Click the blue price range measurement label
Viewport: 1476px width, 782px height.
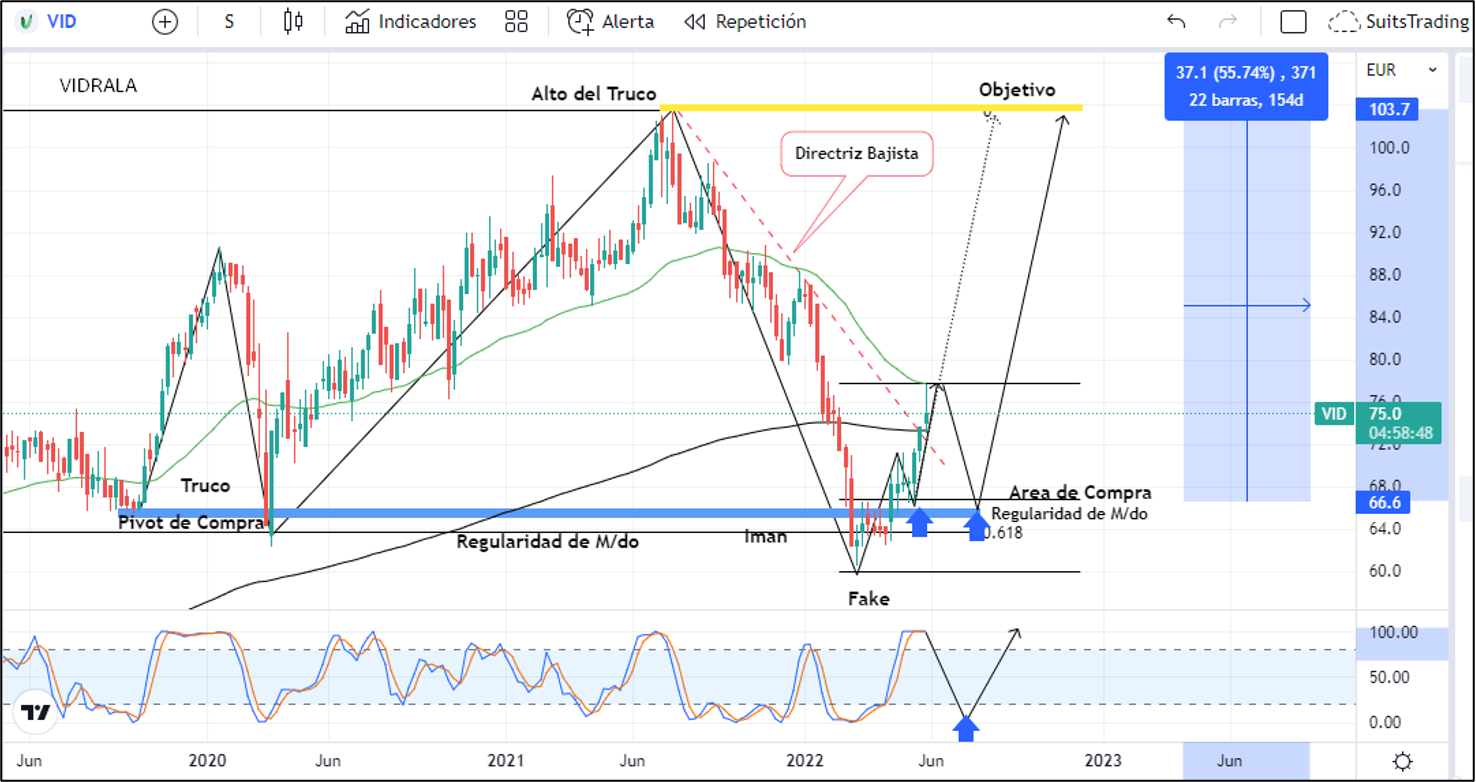[x=1246, y=86]
